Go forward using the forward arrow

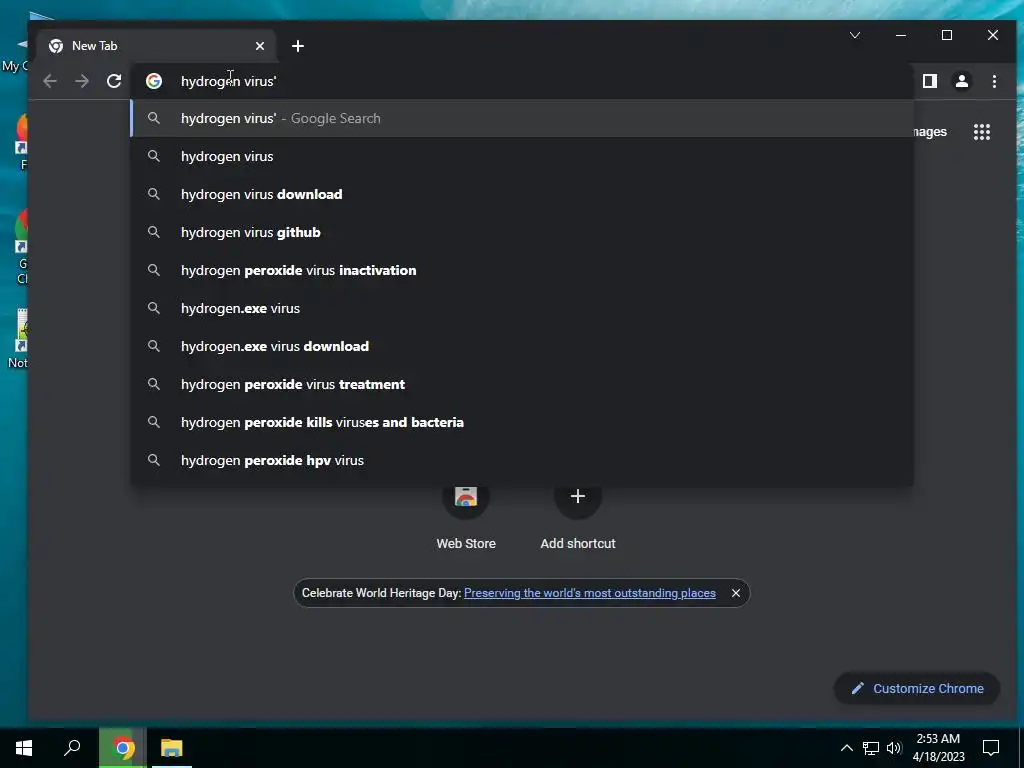pyautogui.click(x=82, y=81)
